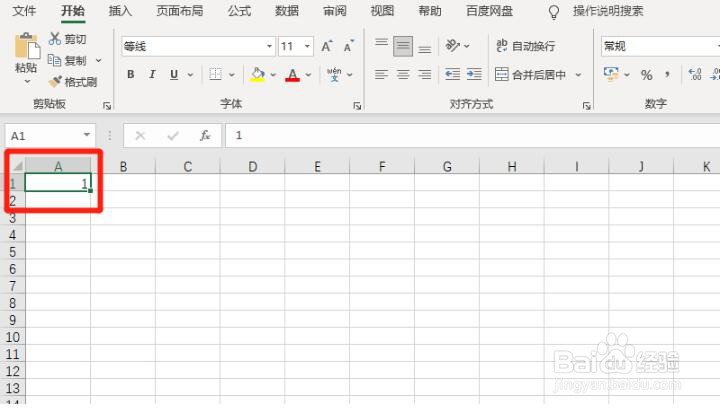The height and width of the screenshot is (410, 722).
Task: Open font group dialog launcher
Action: tap(357, 106)
